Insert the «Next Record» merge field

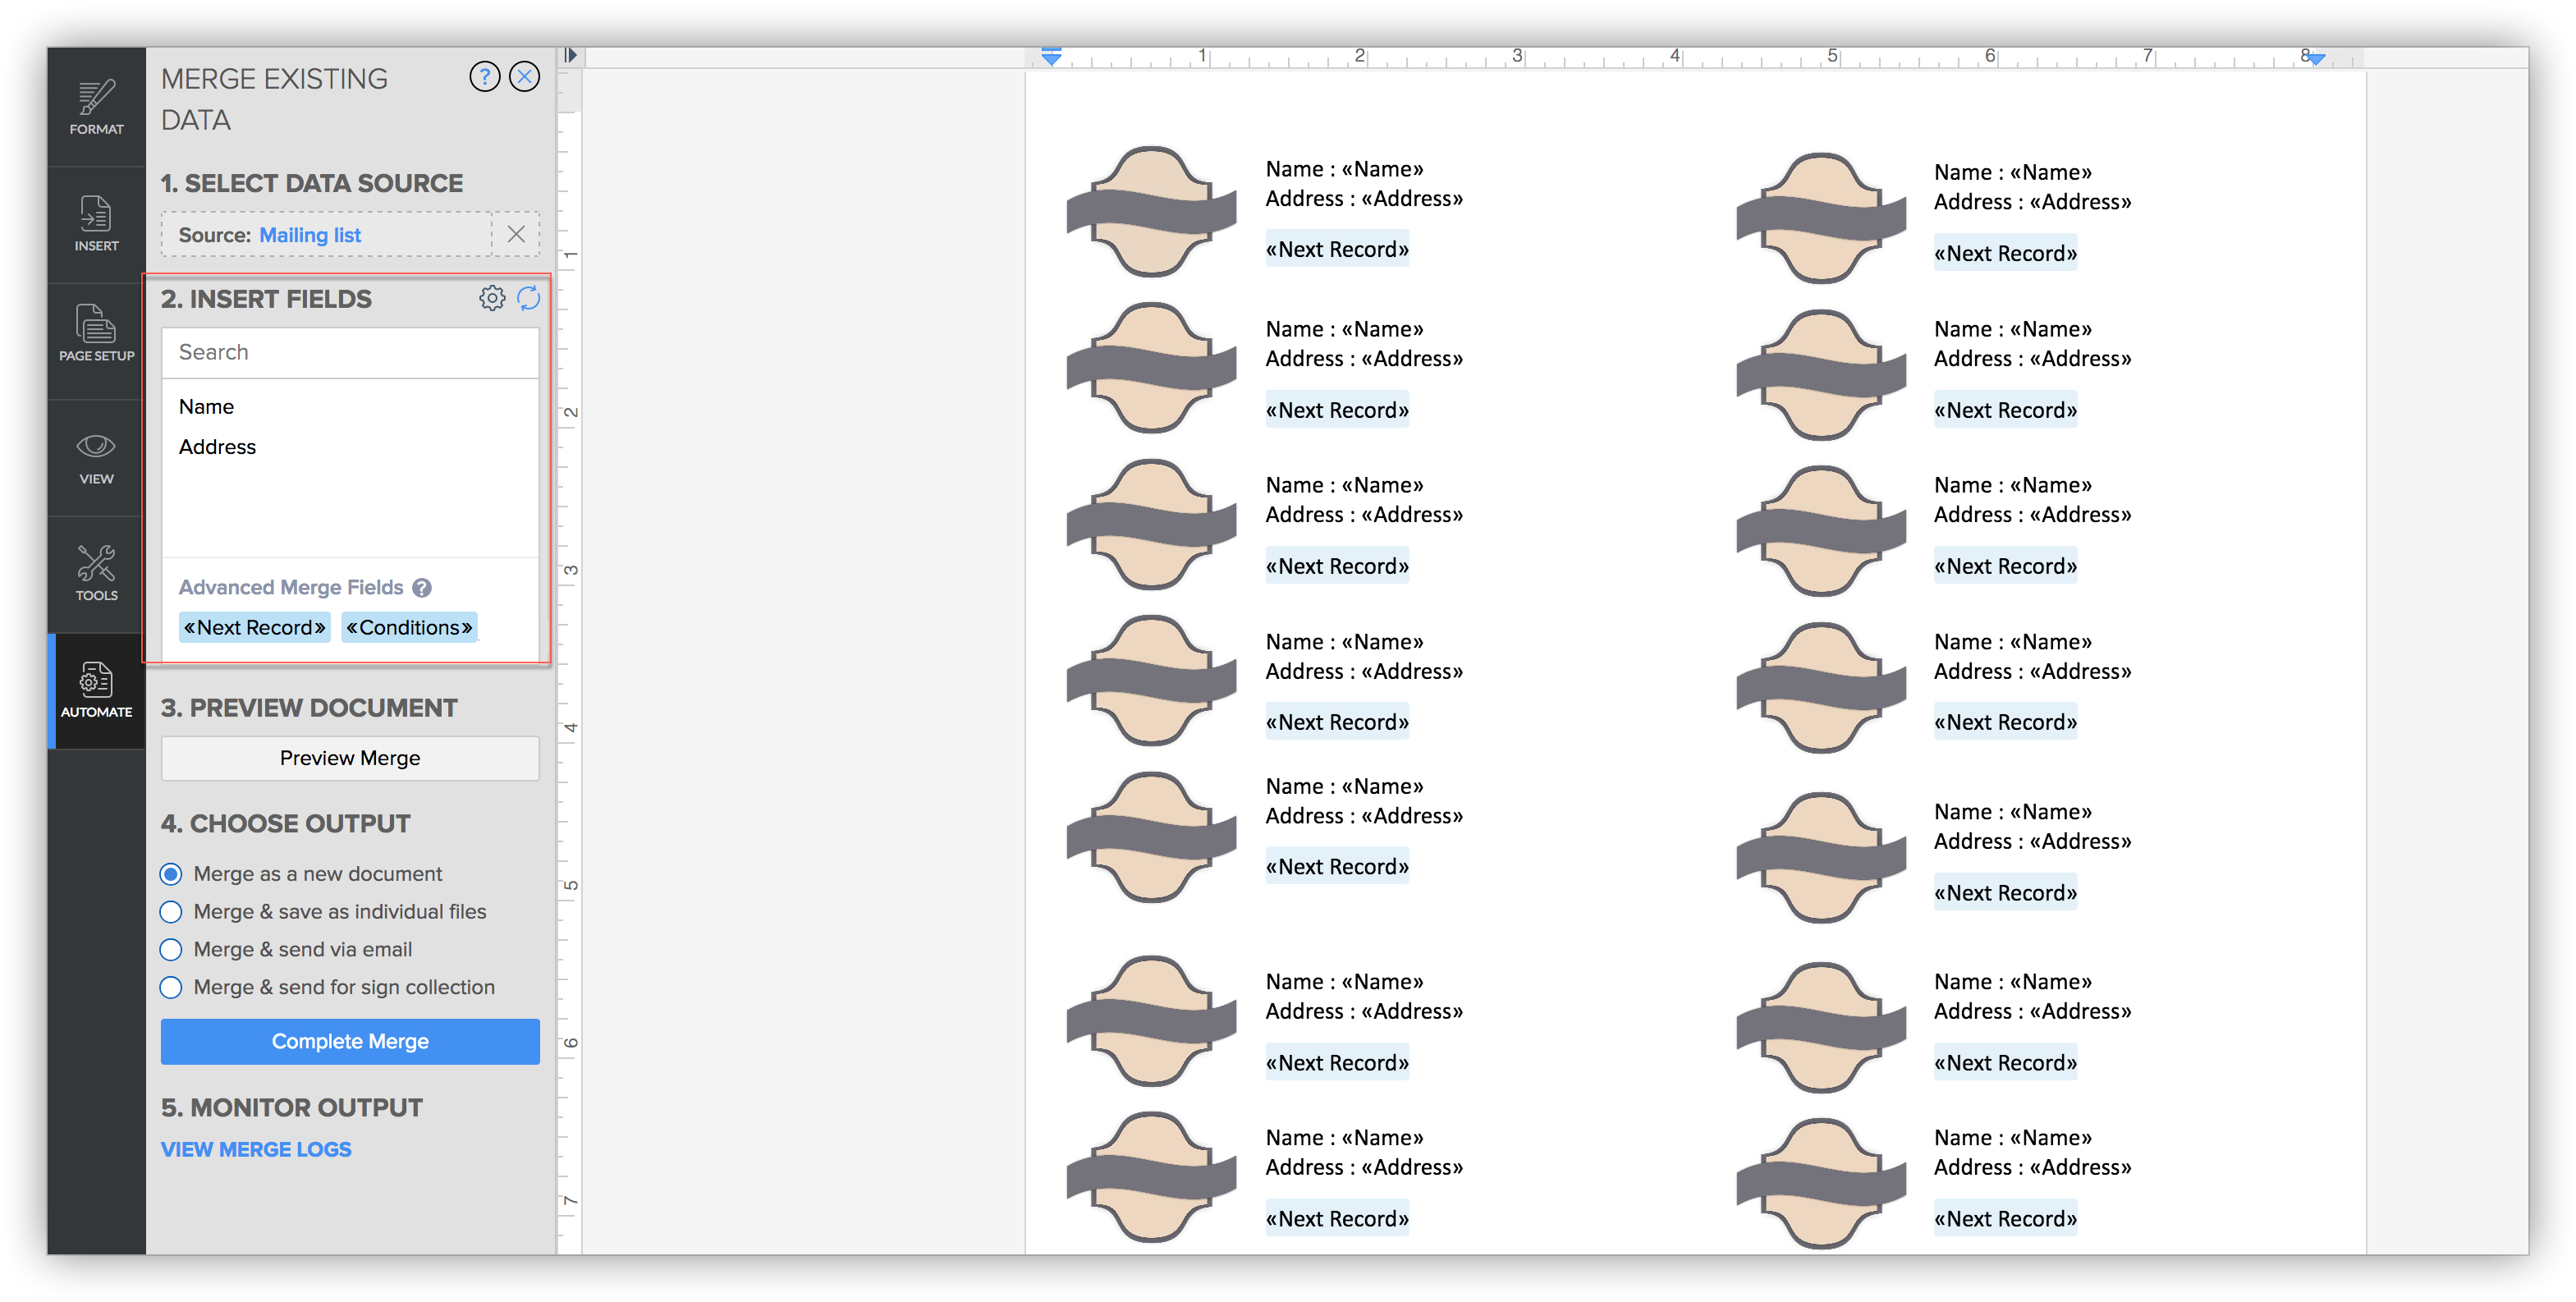point(254,627)
